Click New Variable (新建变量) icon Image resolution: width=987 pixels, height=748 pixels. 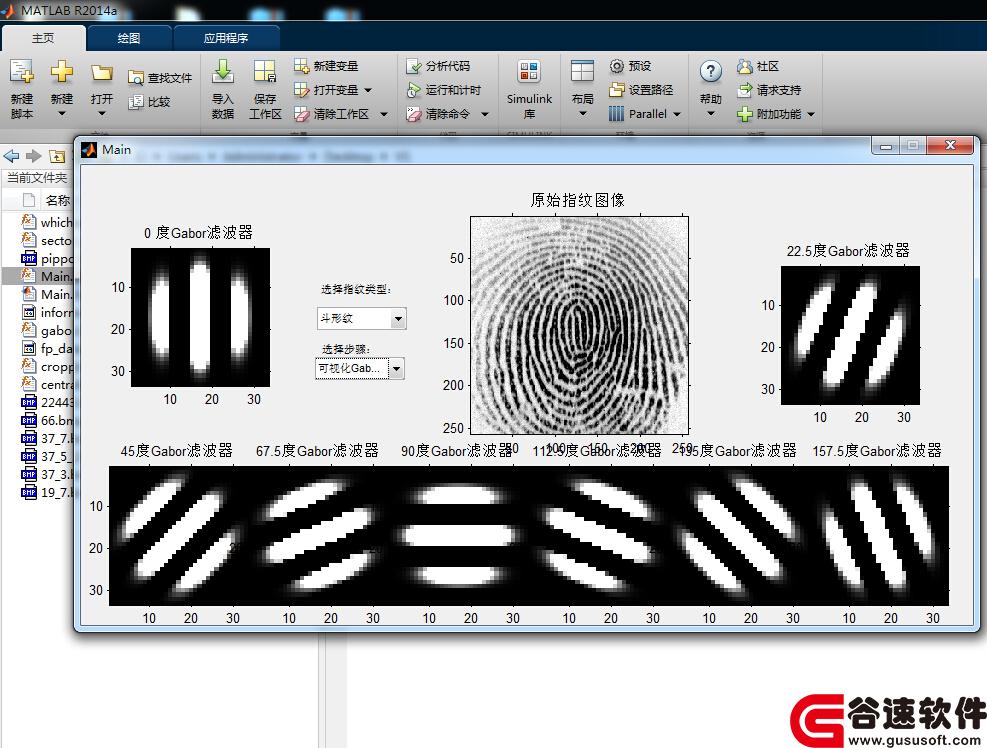(x=302, y=65)
